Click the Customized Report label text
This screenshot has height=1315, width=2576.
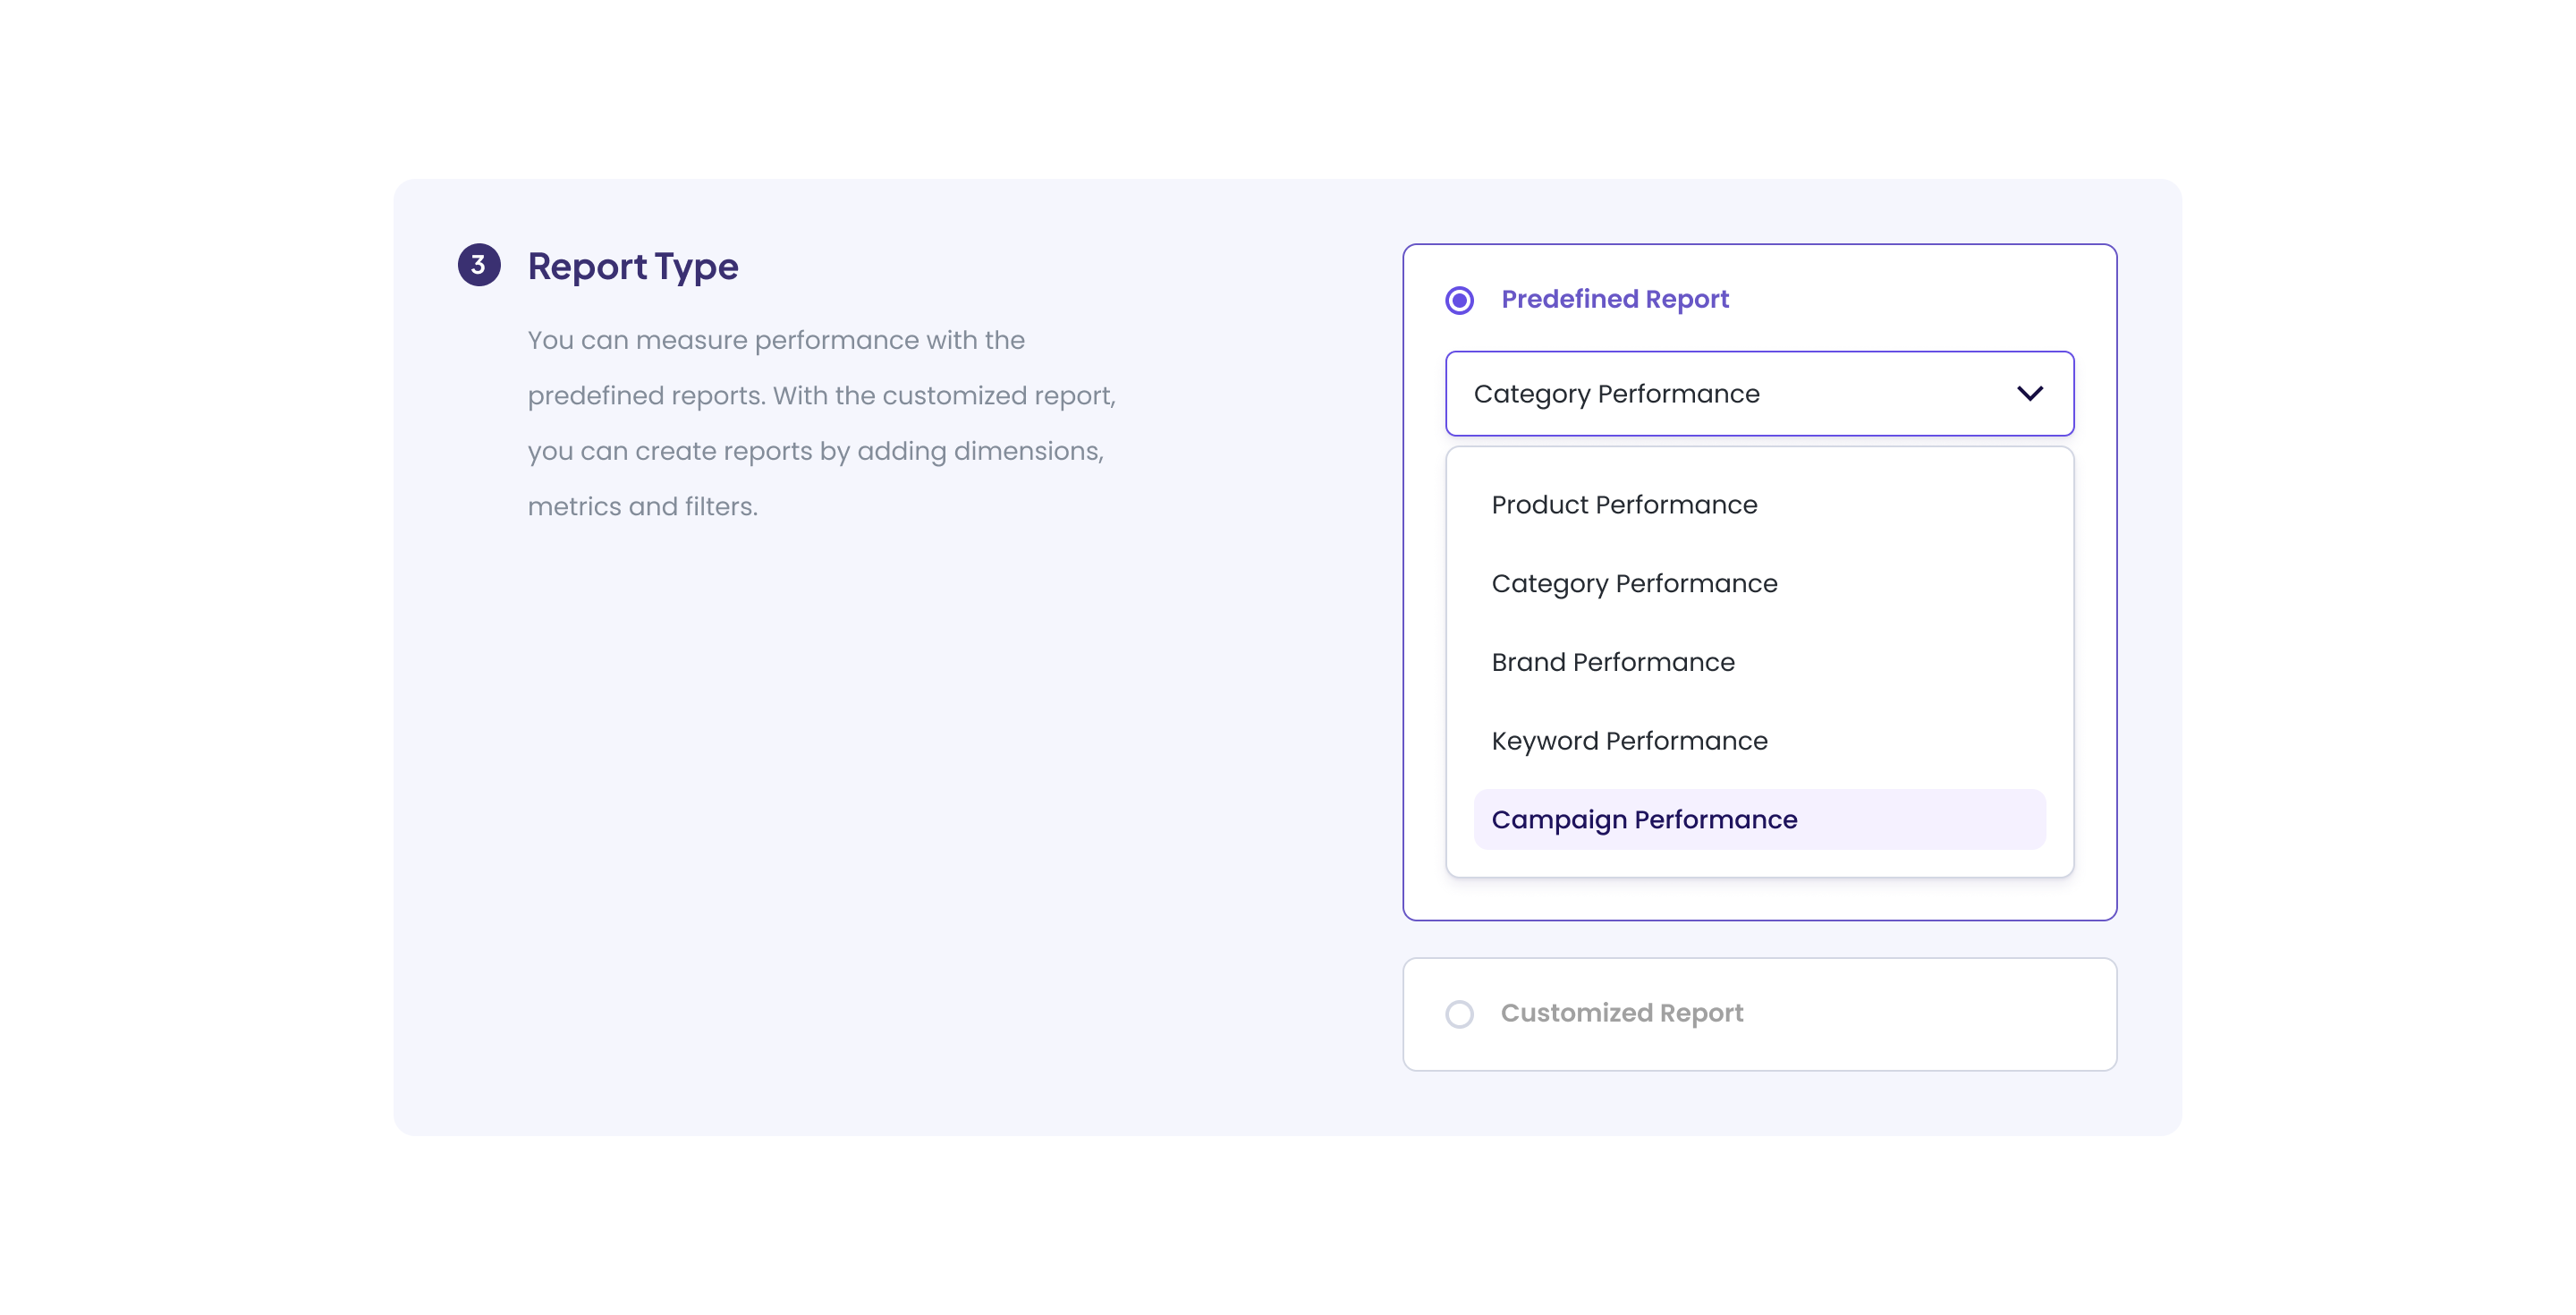[1621, 1013]
